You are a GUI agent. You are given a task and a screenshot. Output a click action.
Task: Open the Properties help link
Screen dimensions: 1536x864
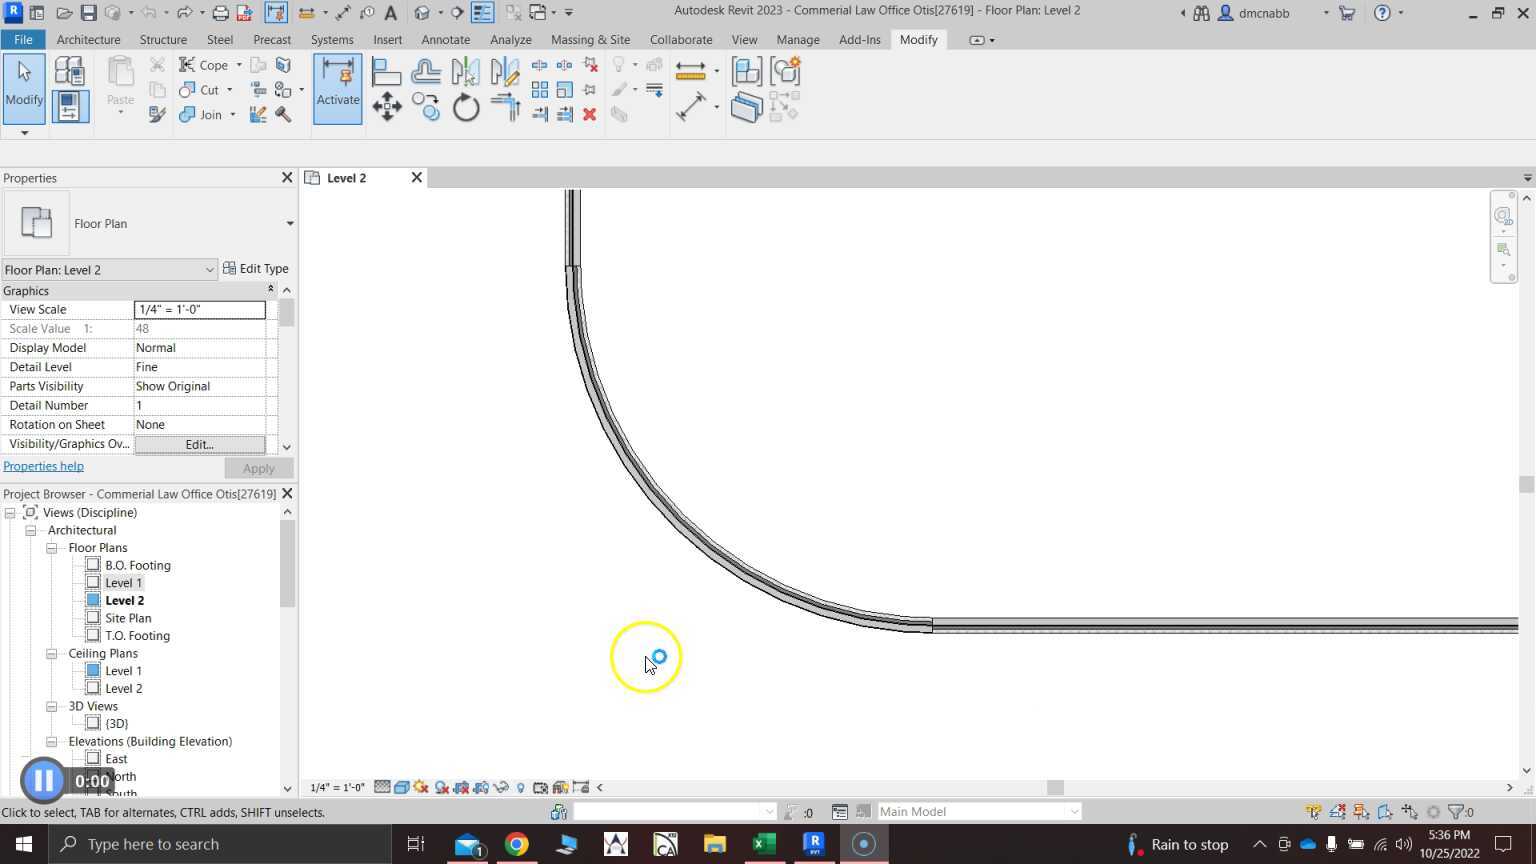pyautogui.click(x=43, y=466)
